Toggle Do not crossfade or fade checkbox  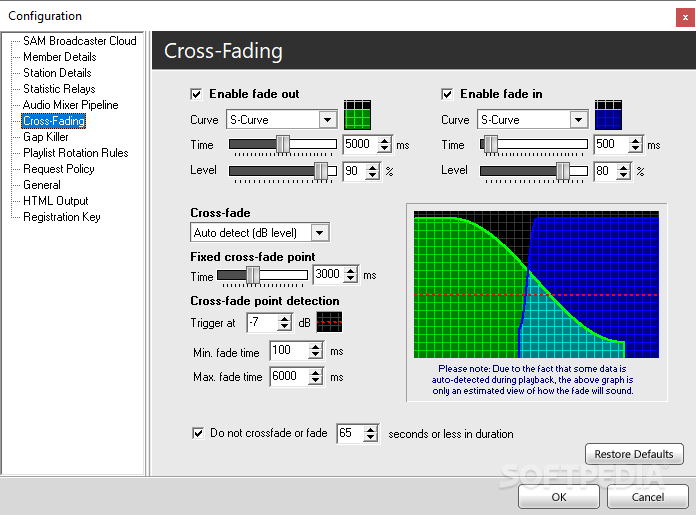pos(198,433)
